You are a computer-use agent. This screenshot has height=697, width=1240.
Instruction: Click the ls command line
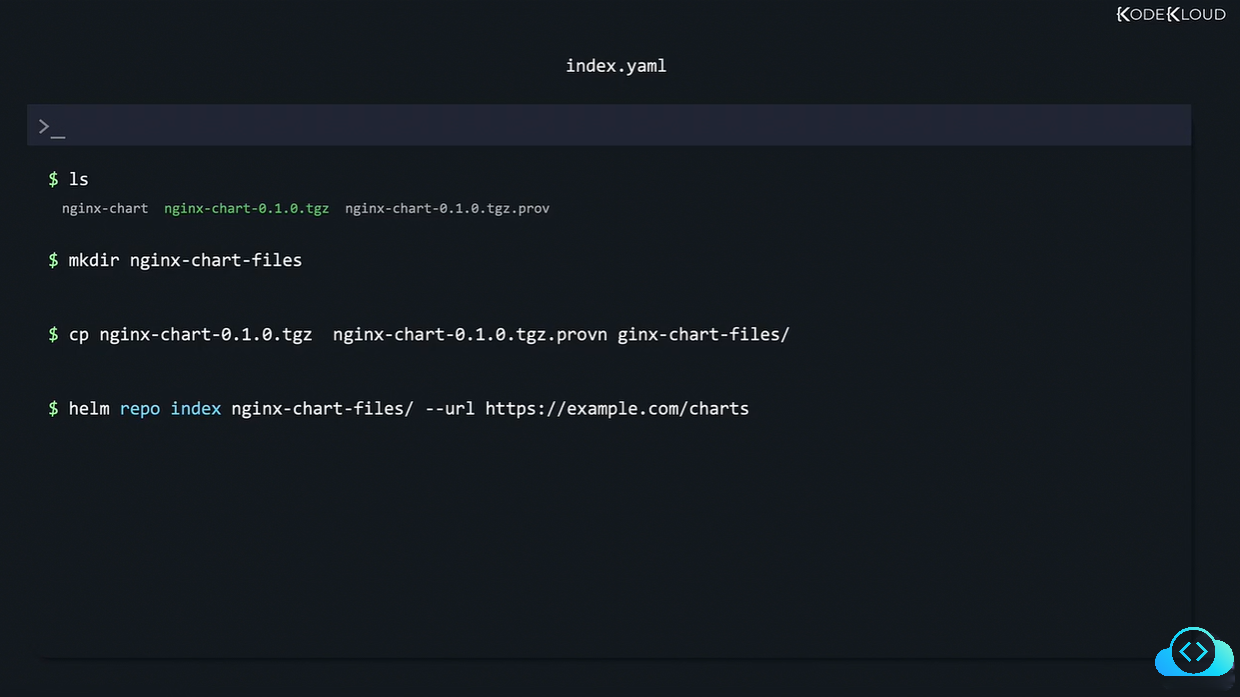[x=78, y=179]
